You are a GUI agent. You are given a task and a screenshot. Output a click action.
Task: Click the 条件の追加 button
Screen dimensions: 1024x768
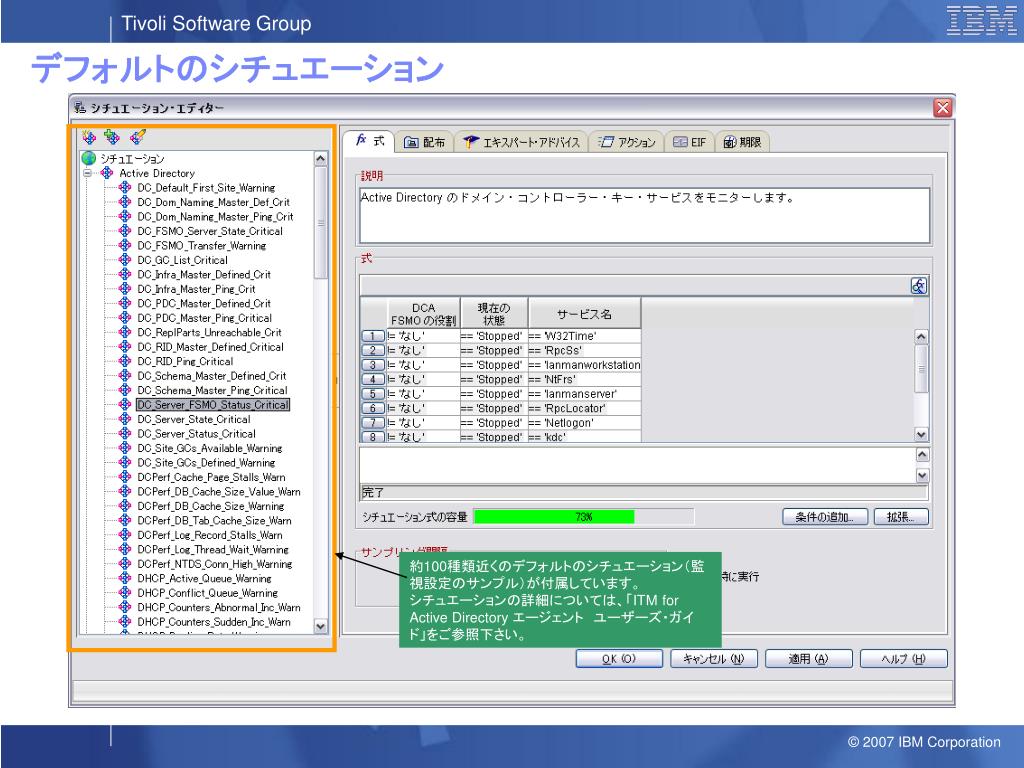tap(825, 517)
